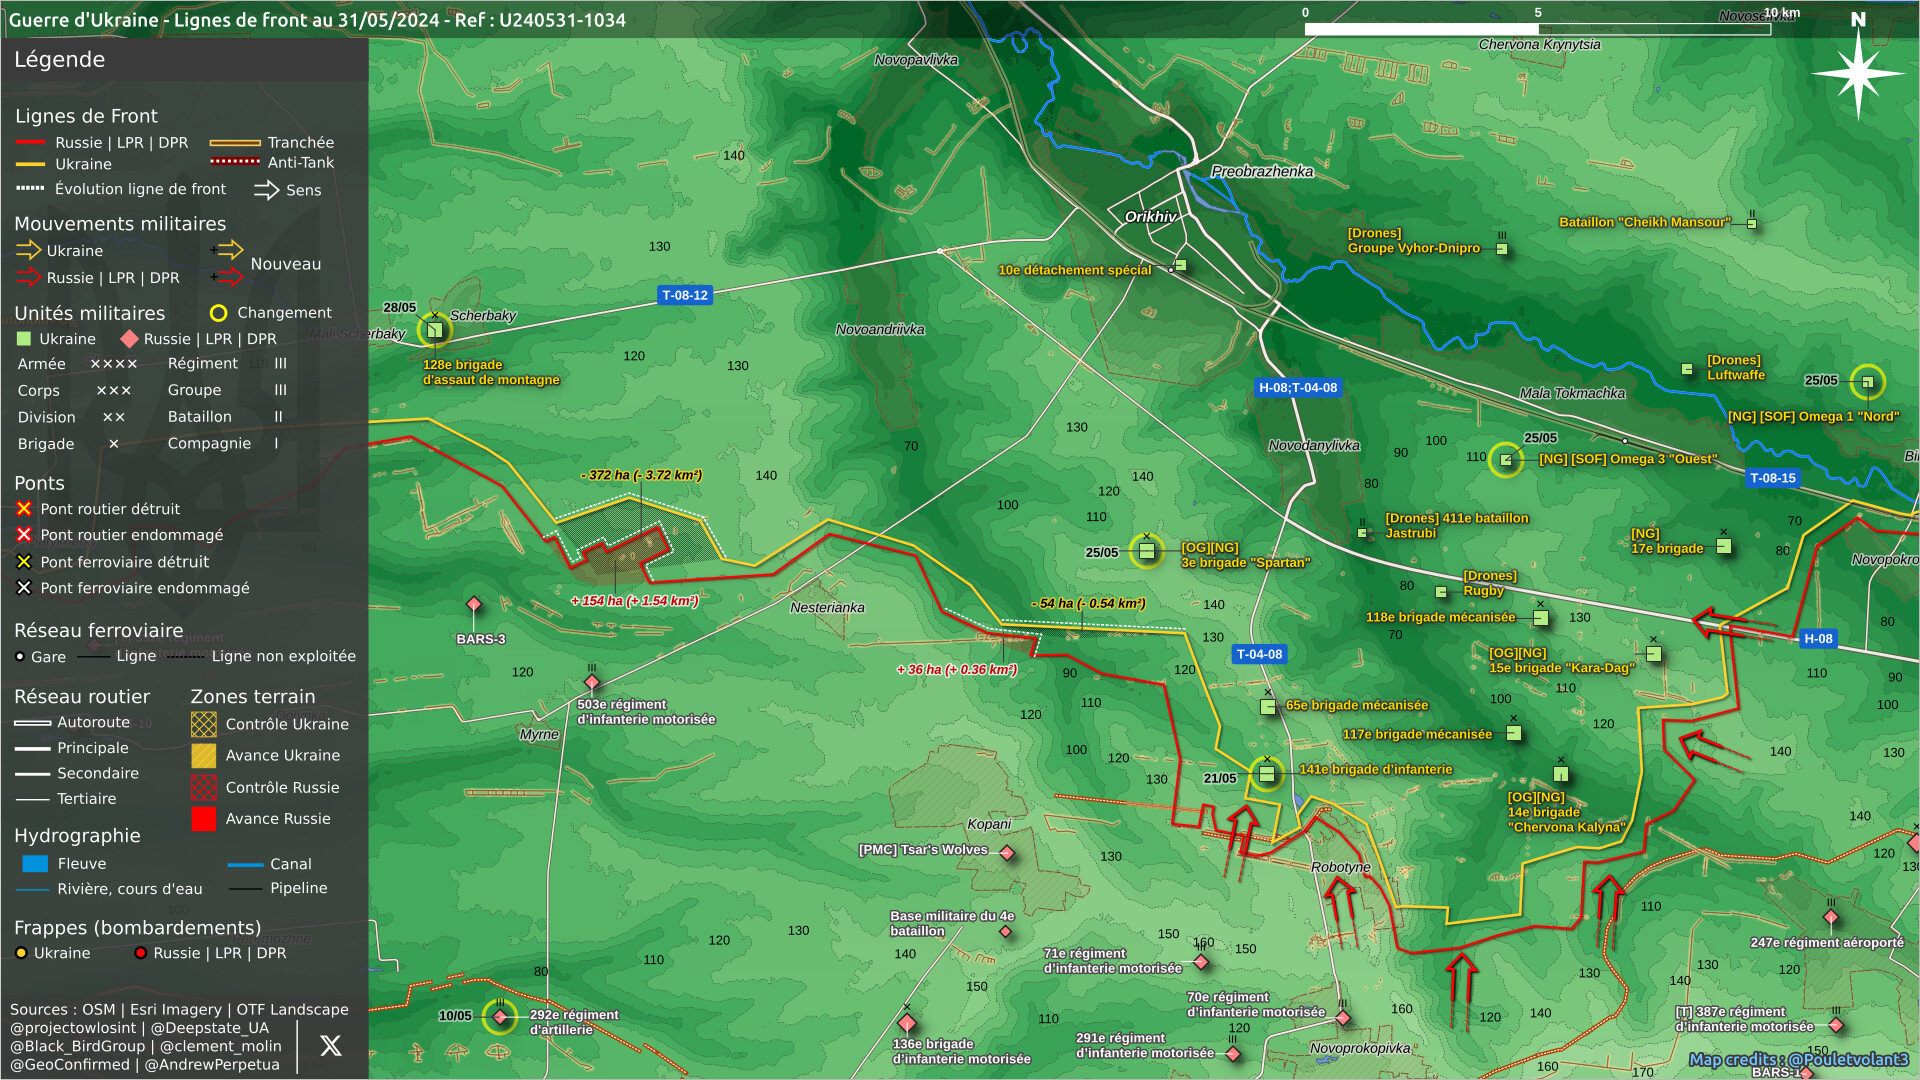Viewport: 1920px width, 1080px height.
Task: Click the 3e brigade Spartan unit icon
Action: pyautogui.click(x=1147, y=550)
